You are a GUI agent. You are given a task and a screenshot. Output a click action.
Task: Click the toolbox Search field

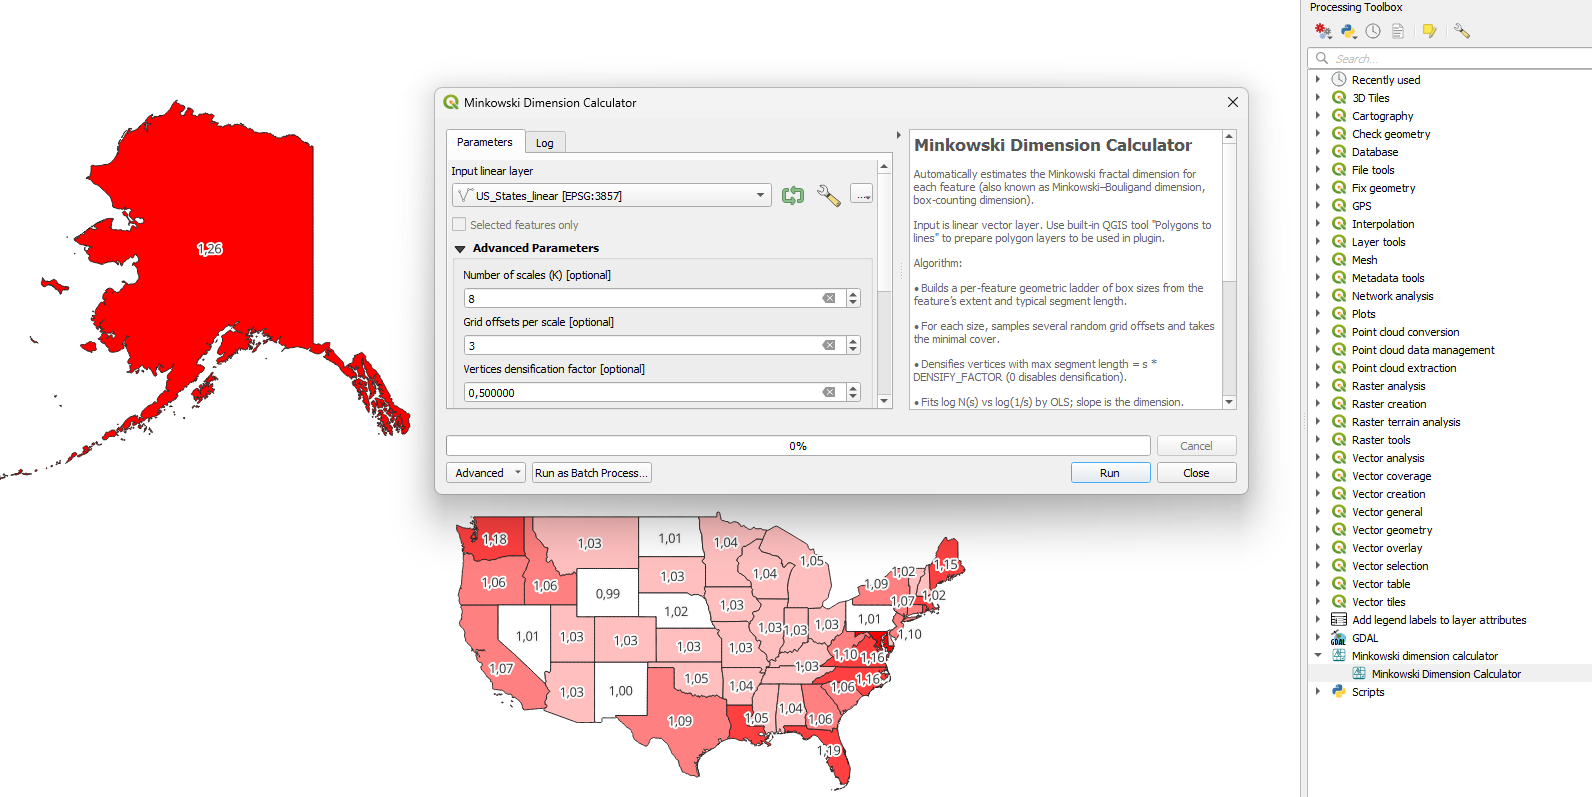point(1450,59)
